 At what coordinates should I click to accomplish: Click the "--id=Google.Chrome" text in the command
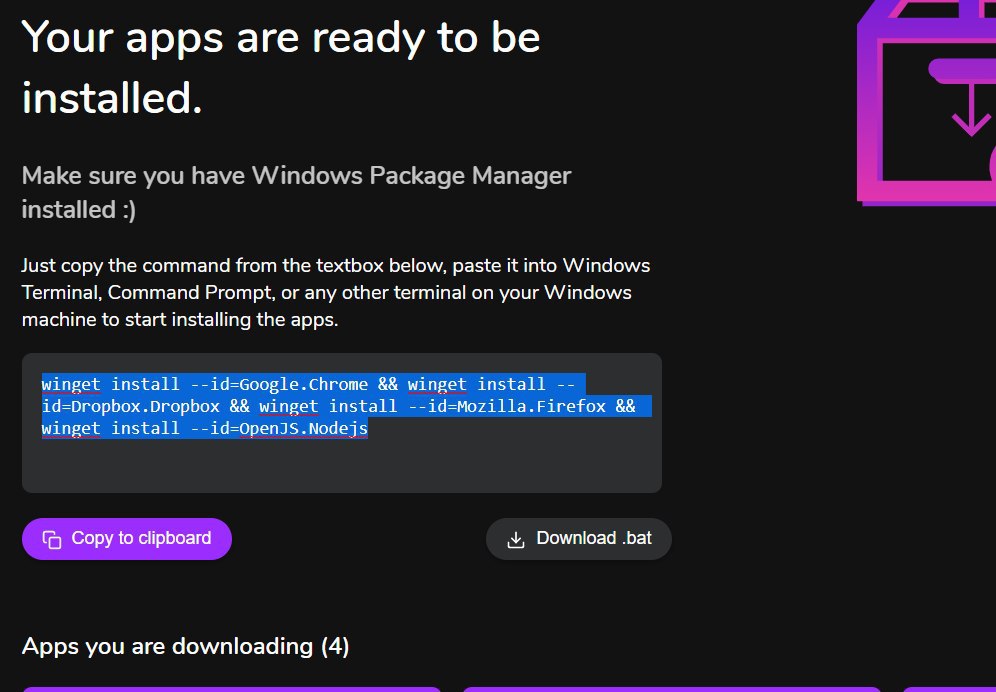point(279,384)
